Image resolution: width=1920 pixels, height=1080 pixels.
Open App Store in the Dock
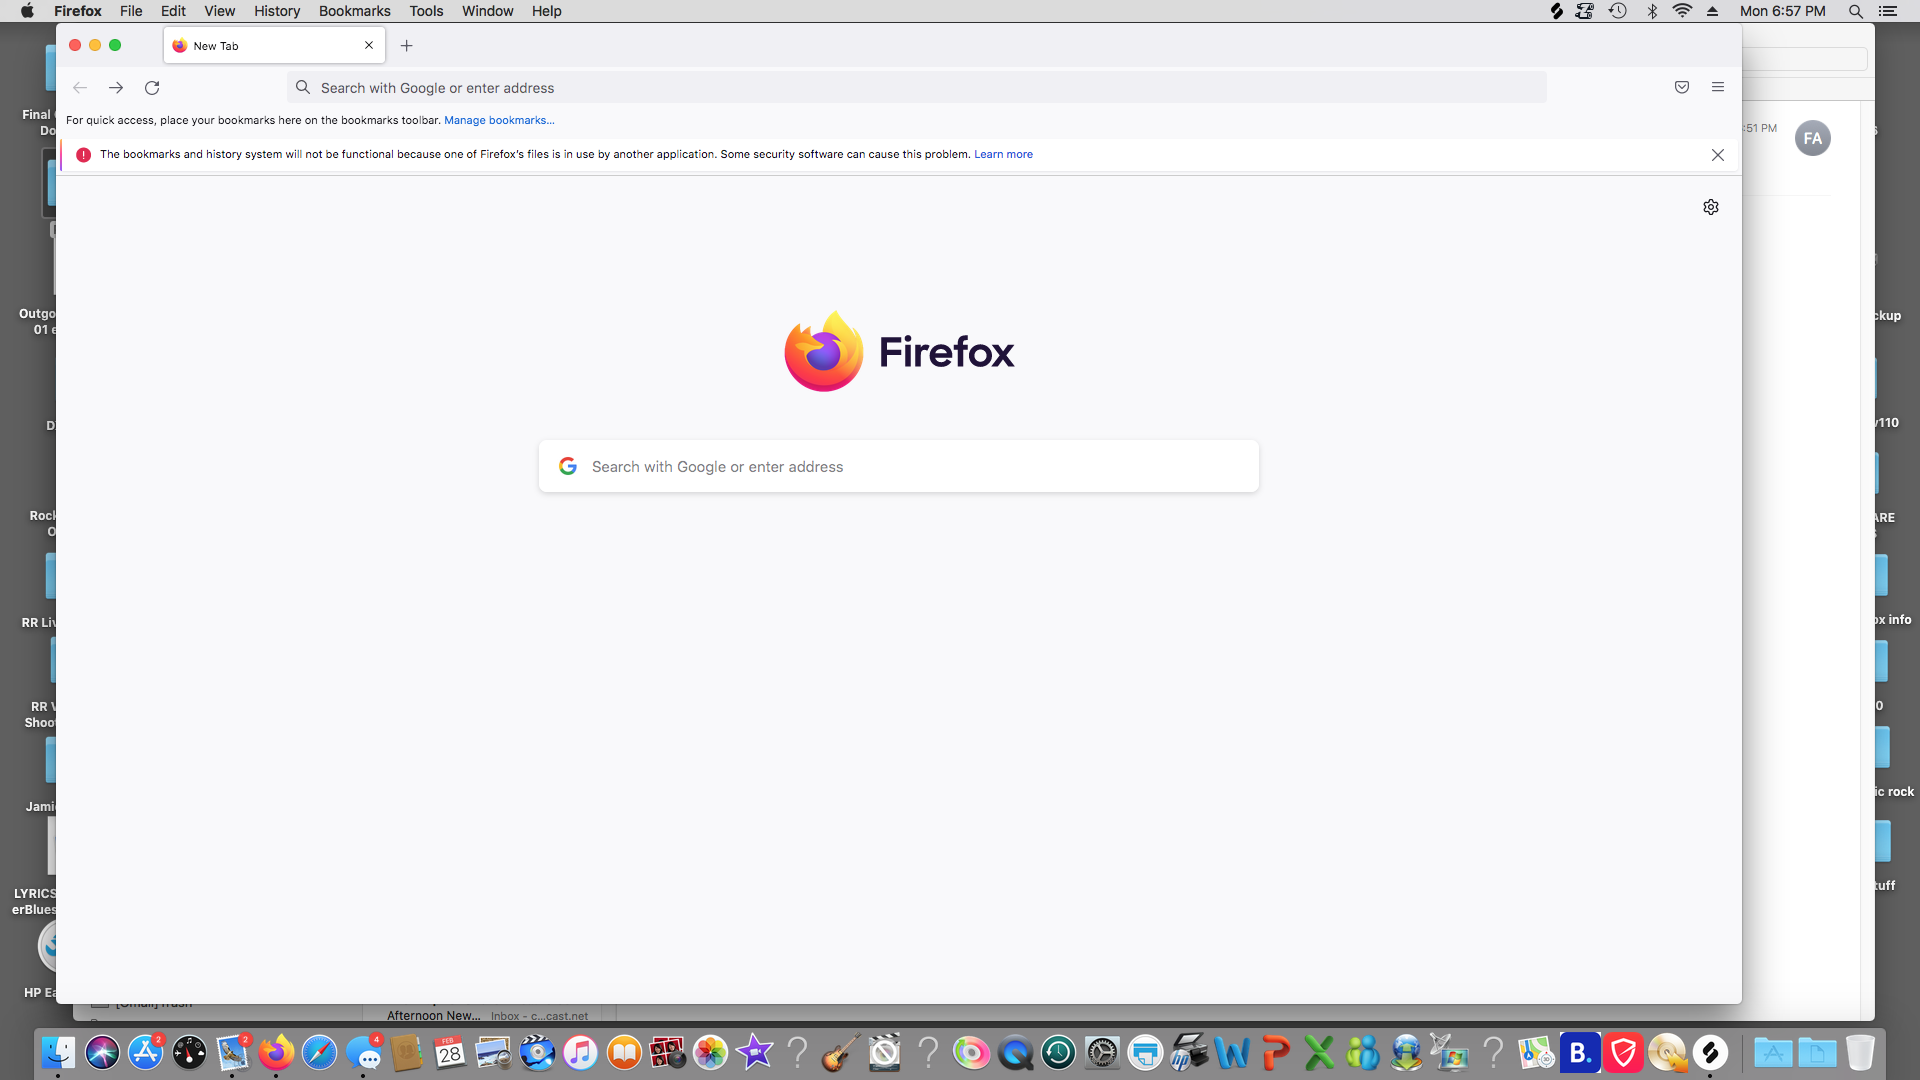click(x=145, y=1052)
